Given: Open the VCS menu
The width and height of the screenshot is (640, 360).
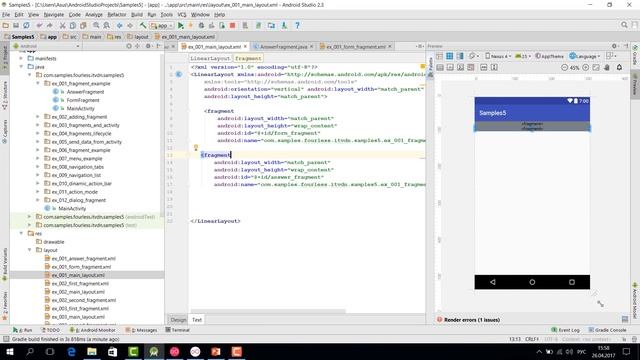Looking at the screenshot, I should click(182, 15).
